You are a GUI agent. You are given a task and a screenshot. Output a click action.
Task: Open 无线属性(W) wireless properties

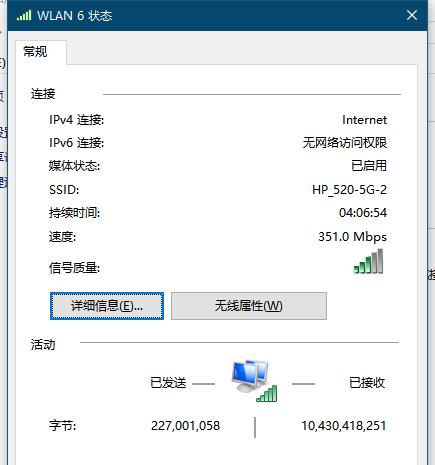[249, 306]
